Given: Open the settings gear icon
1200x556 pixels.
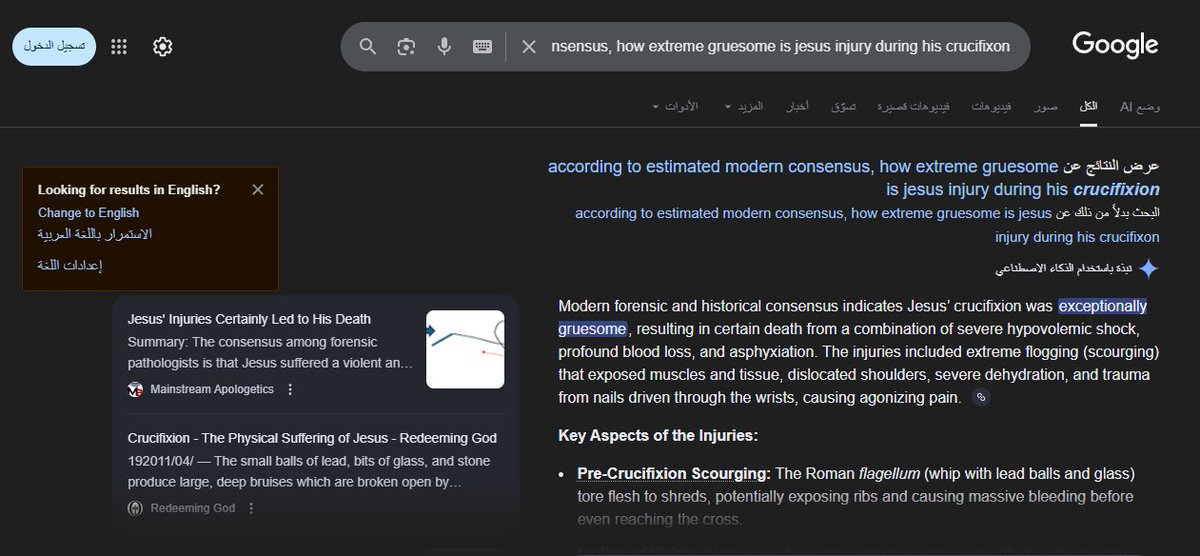Looking at the screenshot, I should click(163, 47).
